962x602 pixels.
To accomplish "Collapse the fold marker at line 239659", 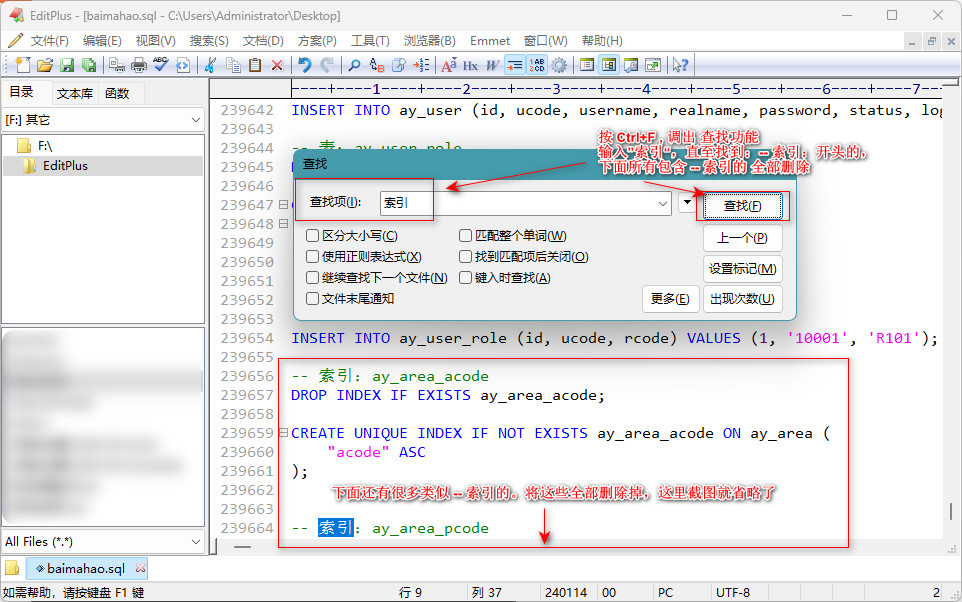I will coord(283,434).
